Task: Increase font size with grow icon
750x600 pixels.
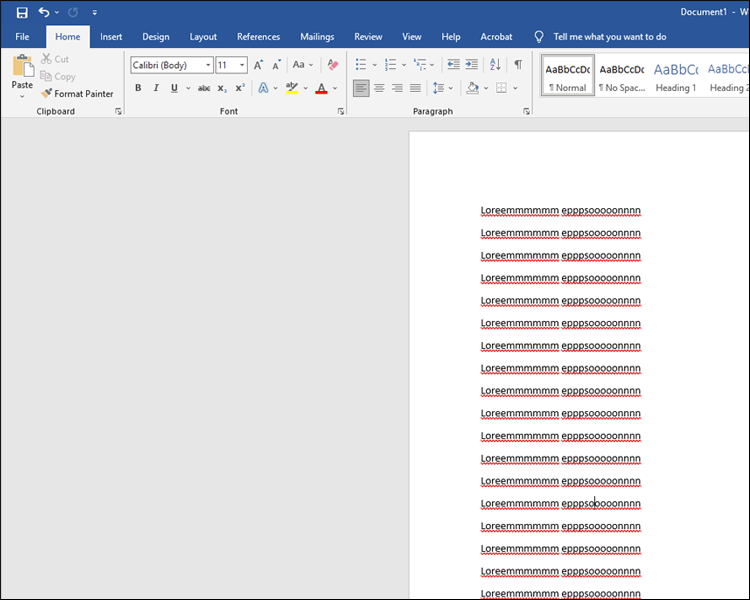Action: click(258, 65)
